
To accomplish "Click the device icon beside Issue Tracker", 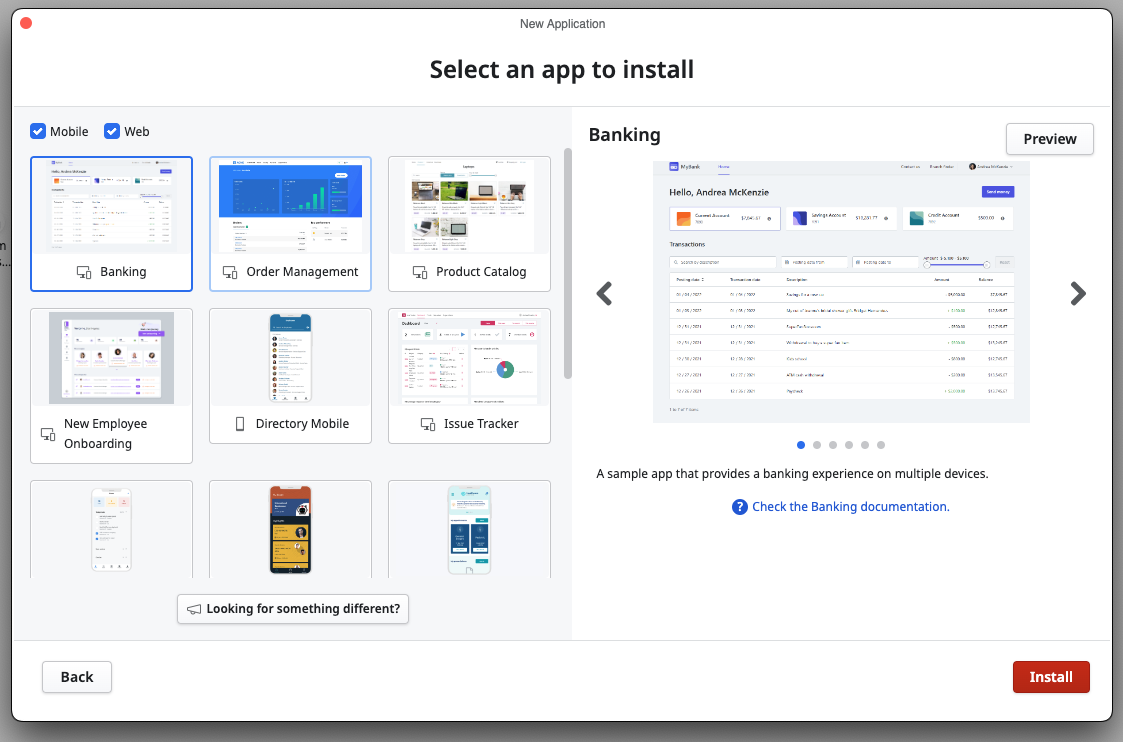I will pos(428,424).
